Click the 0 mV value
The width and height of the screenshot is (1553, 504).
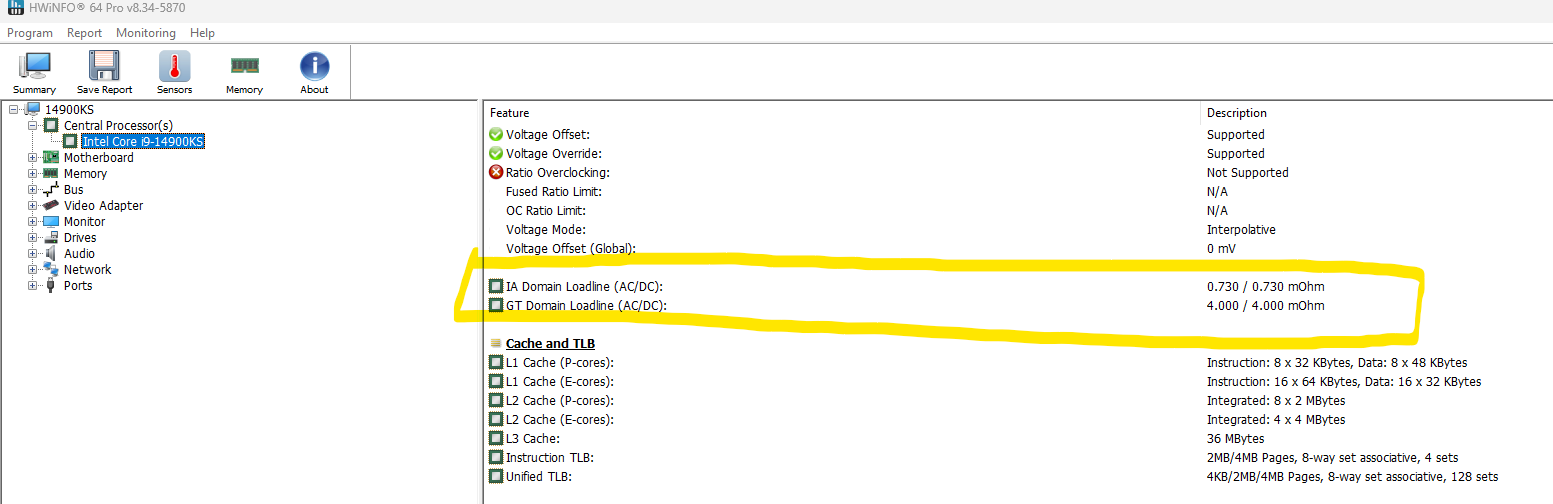coord(1222,248)
